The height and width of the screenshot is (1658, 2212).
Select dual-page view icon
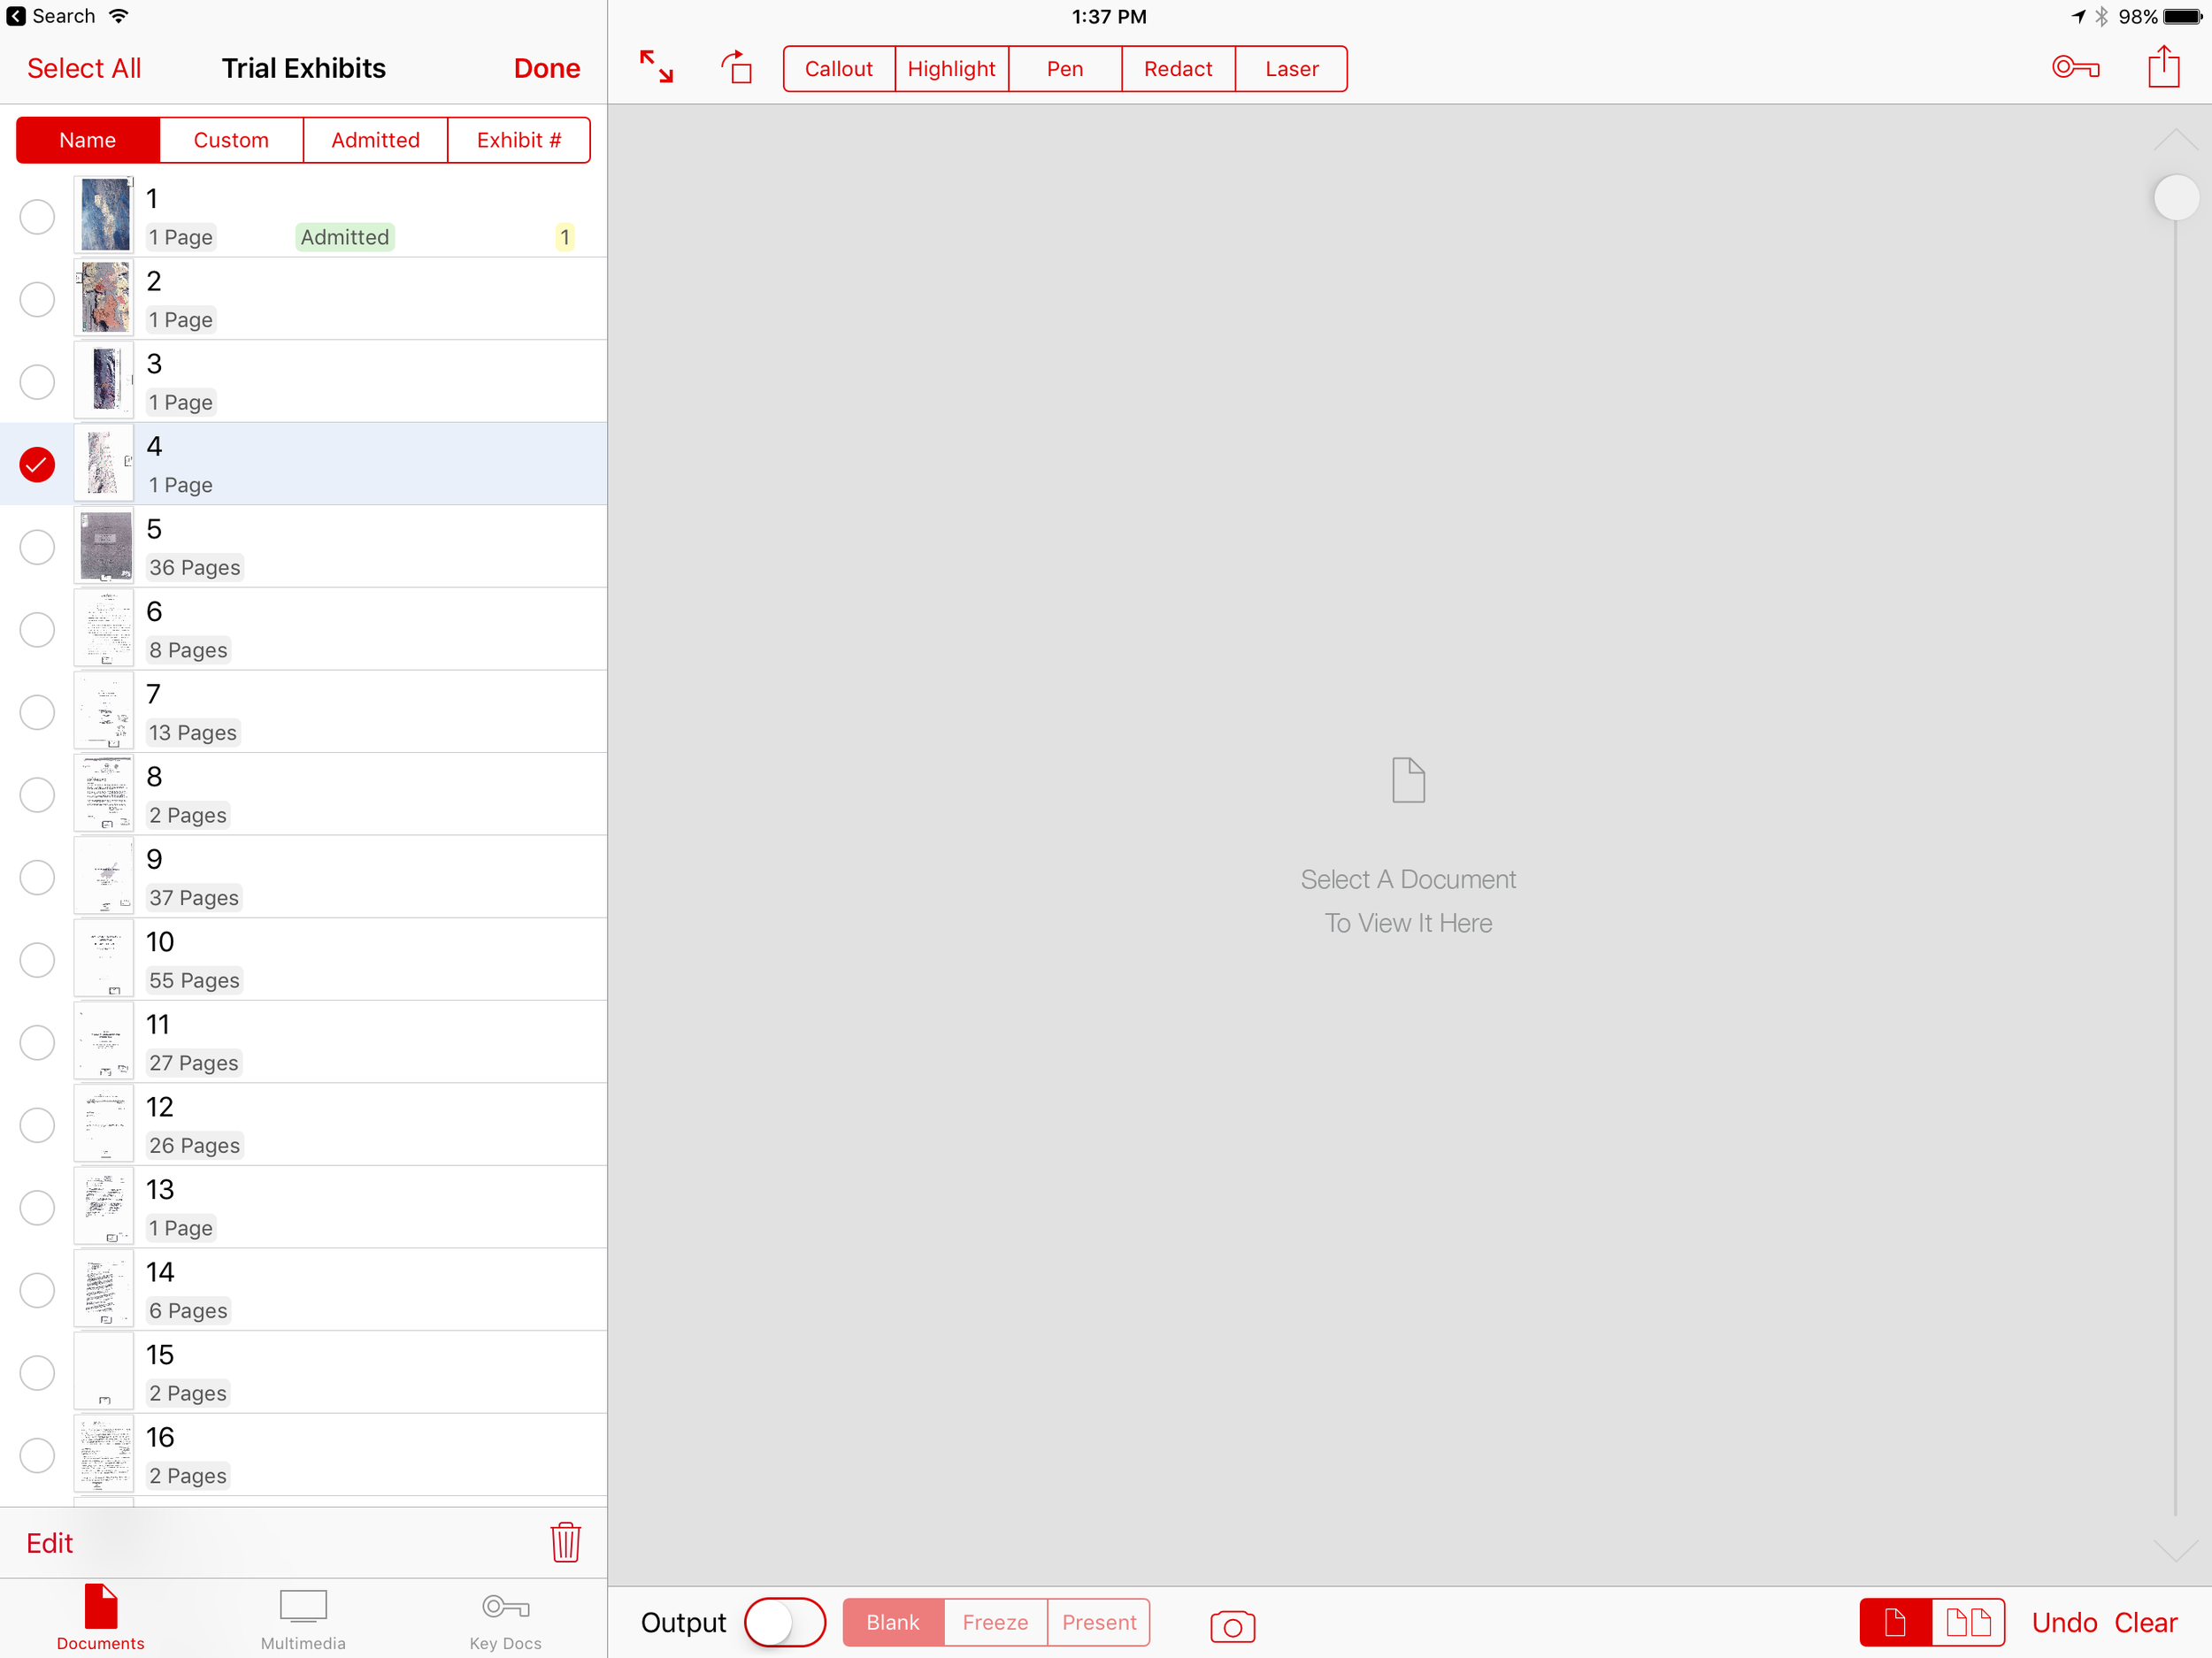tap(1968, 1621)
